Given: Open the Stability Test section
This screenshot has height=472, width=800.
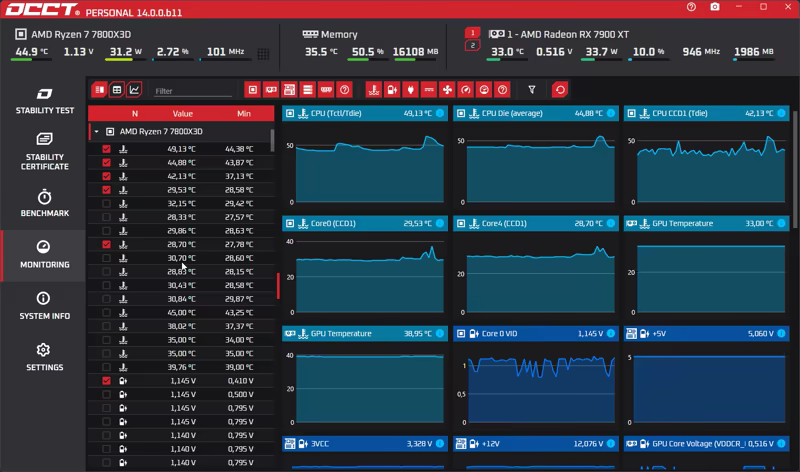Looking at the screenshot, I should (44, 101).
